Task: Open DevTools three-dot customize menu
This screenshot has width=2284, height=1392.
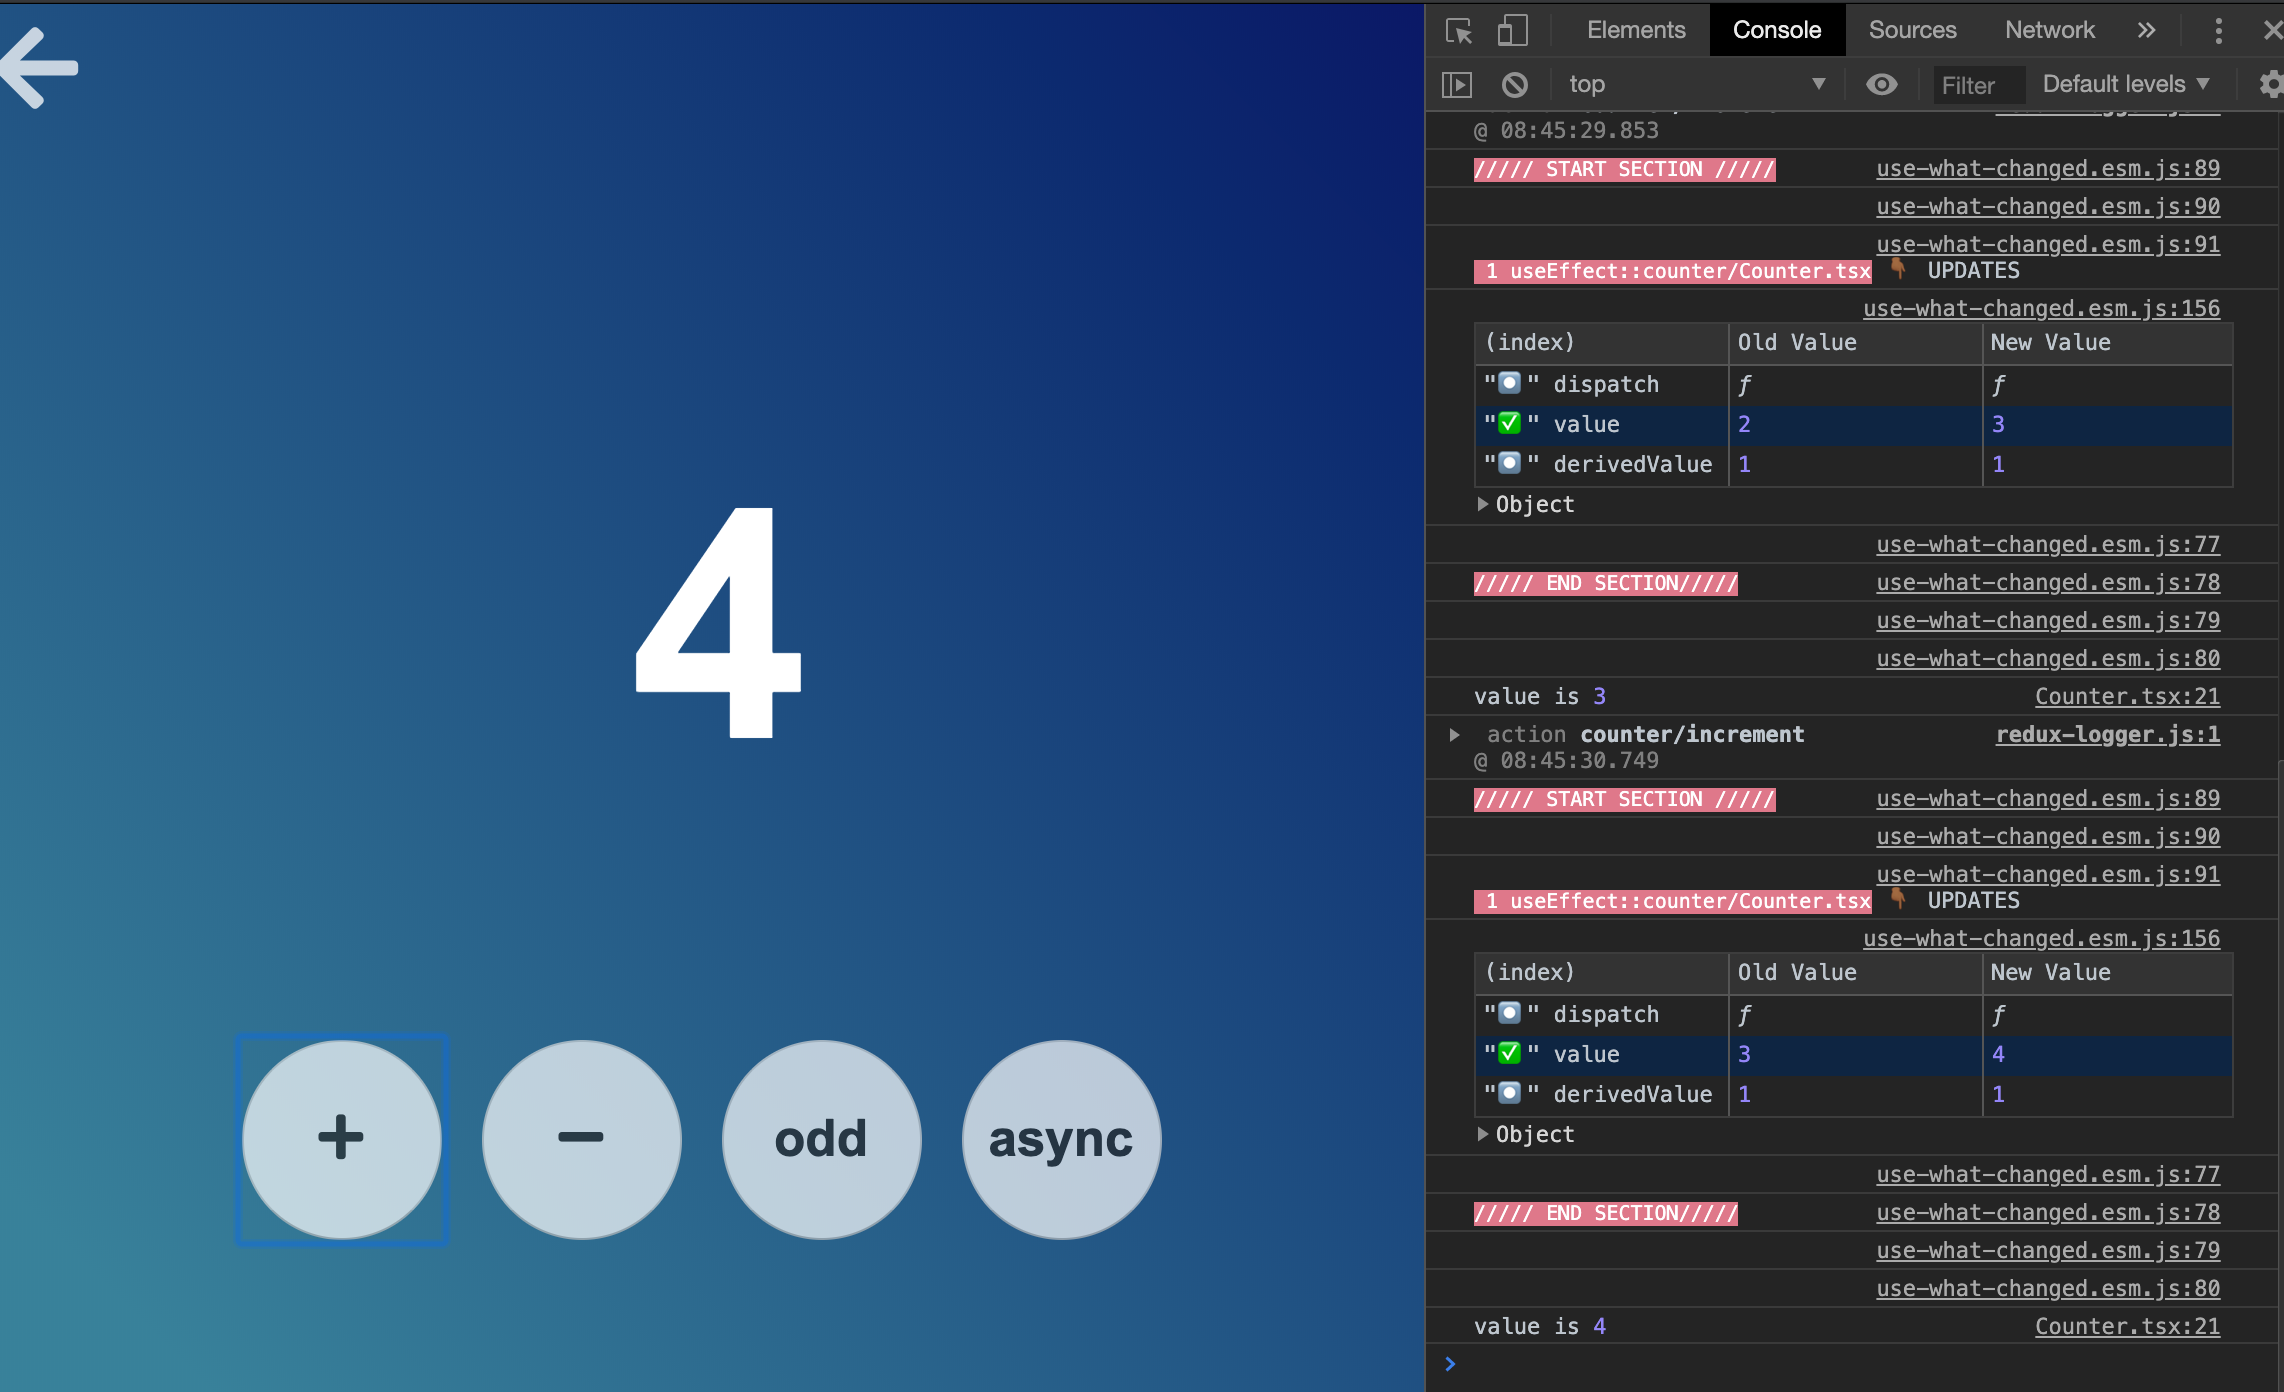Action: tap(2218, 31)
